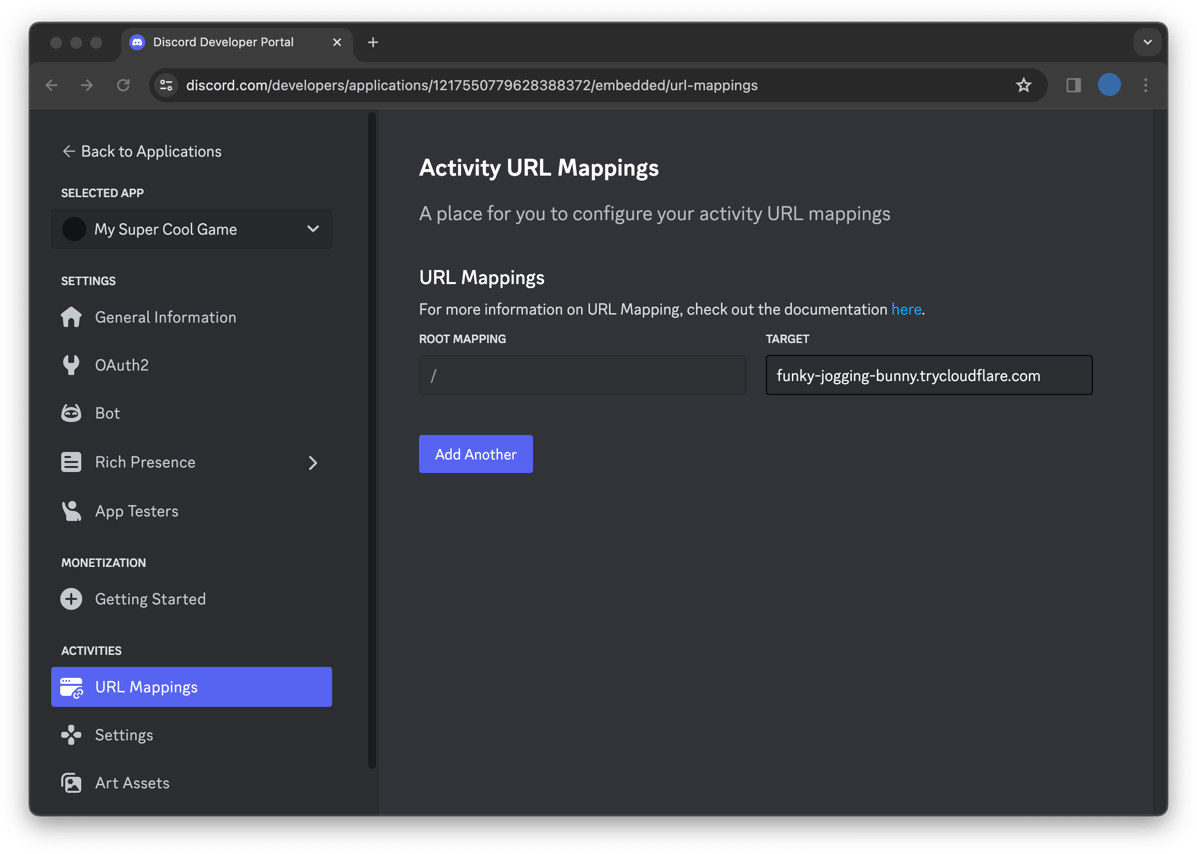Click the TARGET field label
This screenshot has width=1197, height=854.
click(788, 339)
